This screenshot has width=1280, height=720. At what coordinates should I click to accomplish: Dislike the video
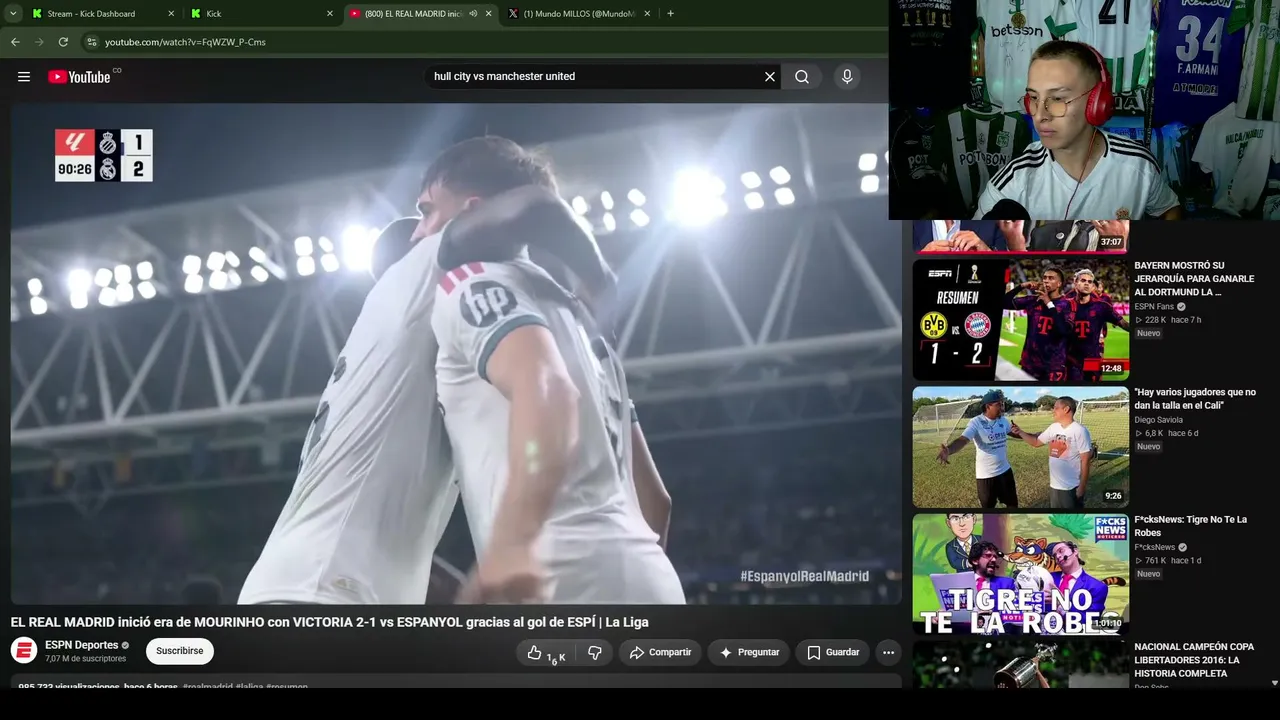(x=595, y=653)
